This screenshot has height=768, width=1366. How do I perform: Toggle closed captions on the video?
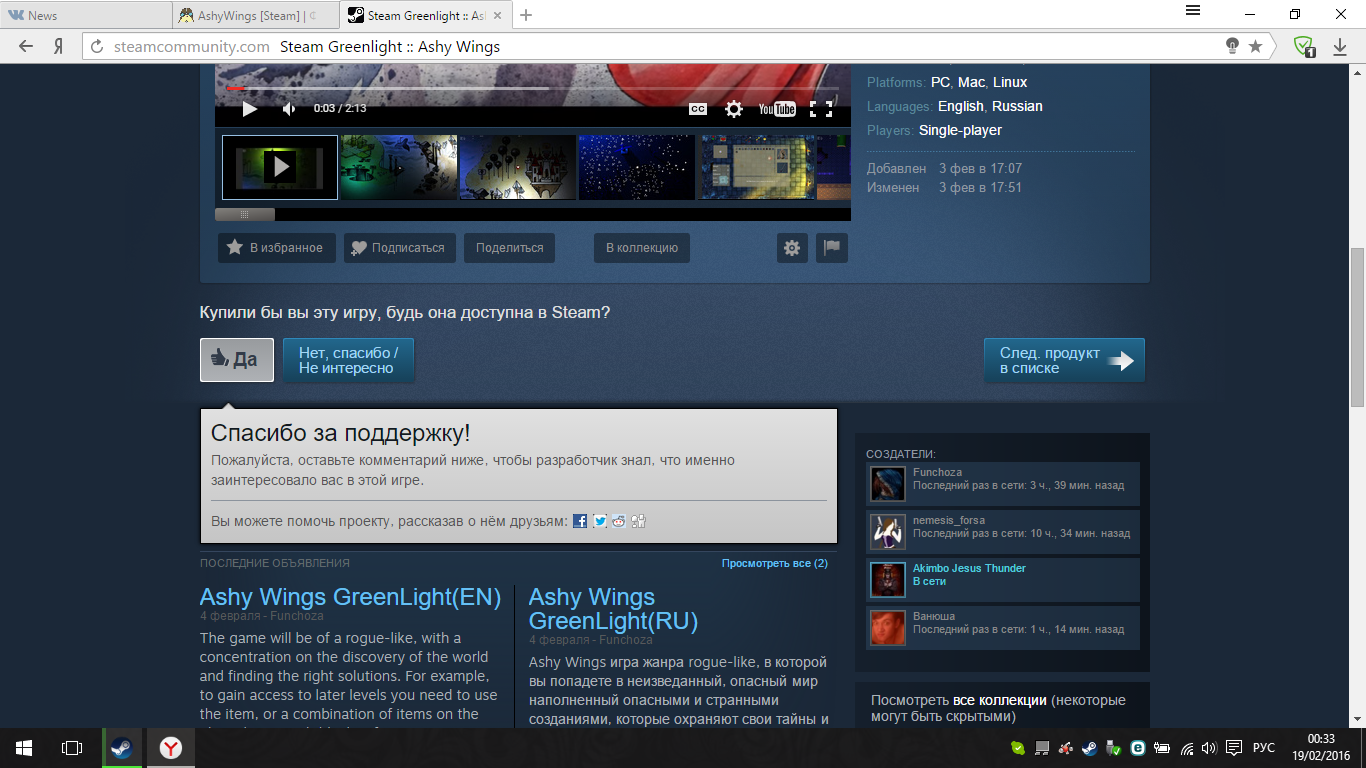(698, 109)
